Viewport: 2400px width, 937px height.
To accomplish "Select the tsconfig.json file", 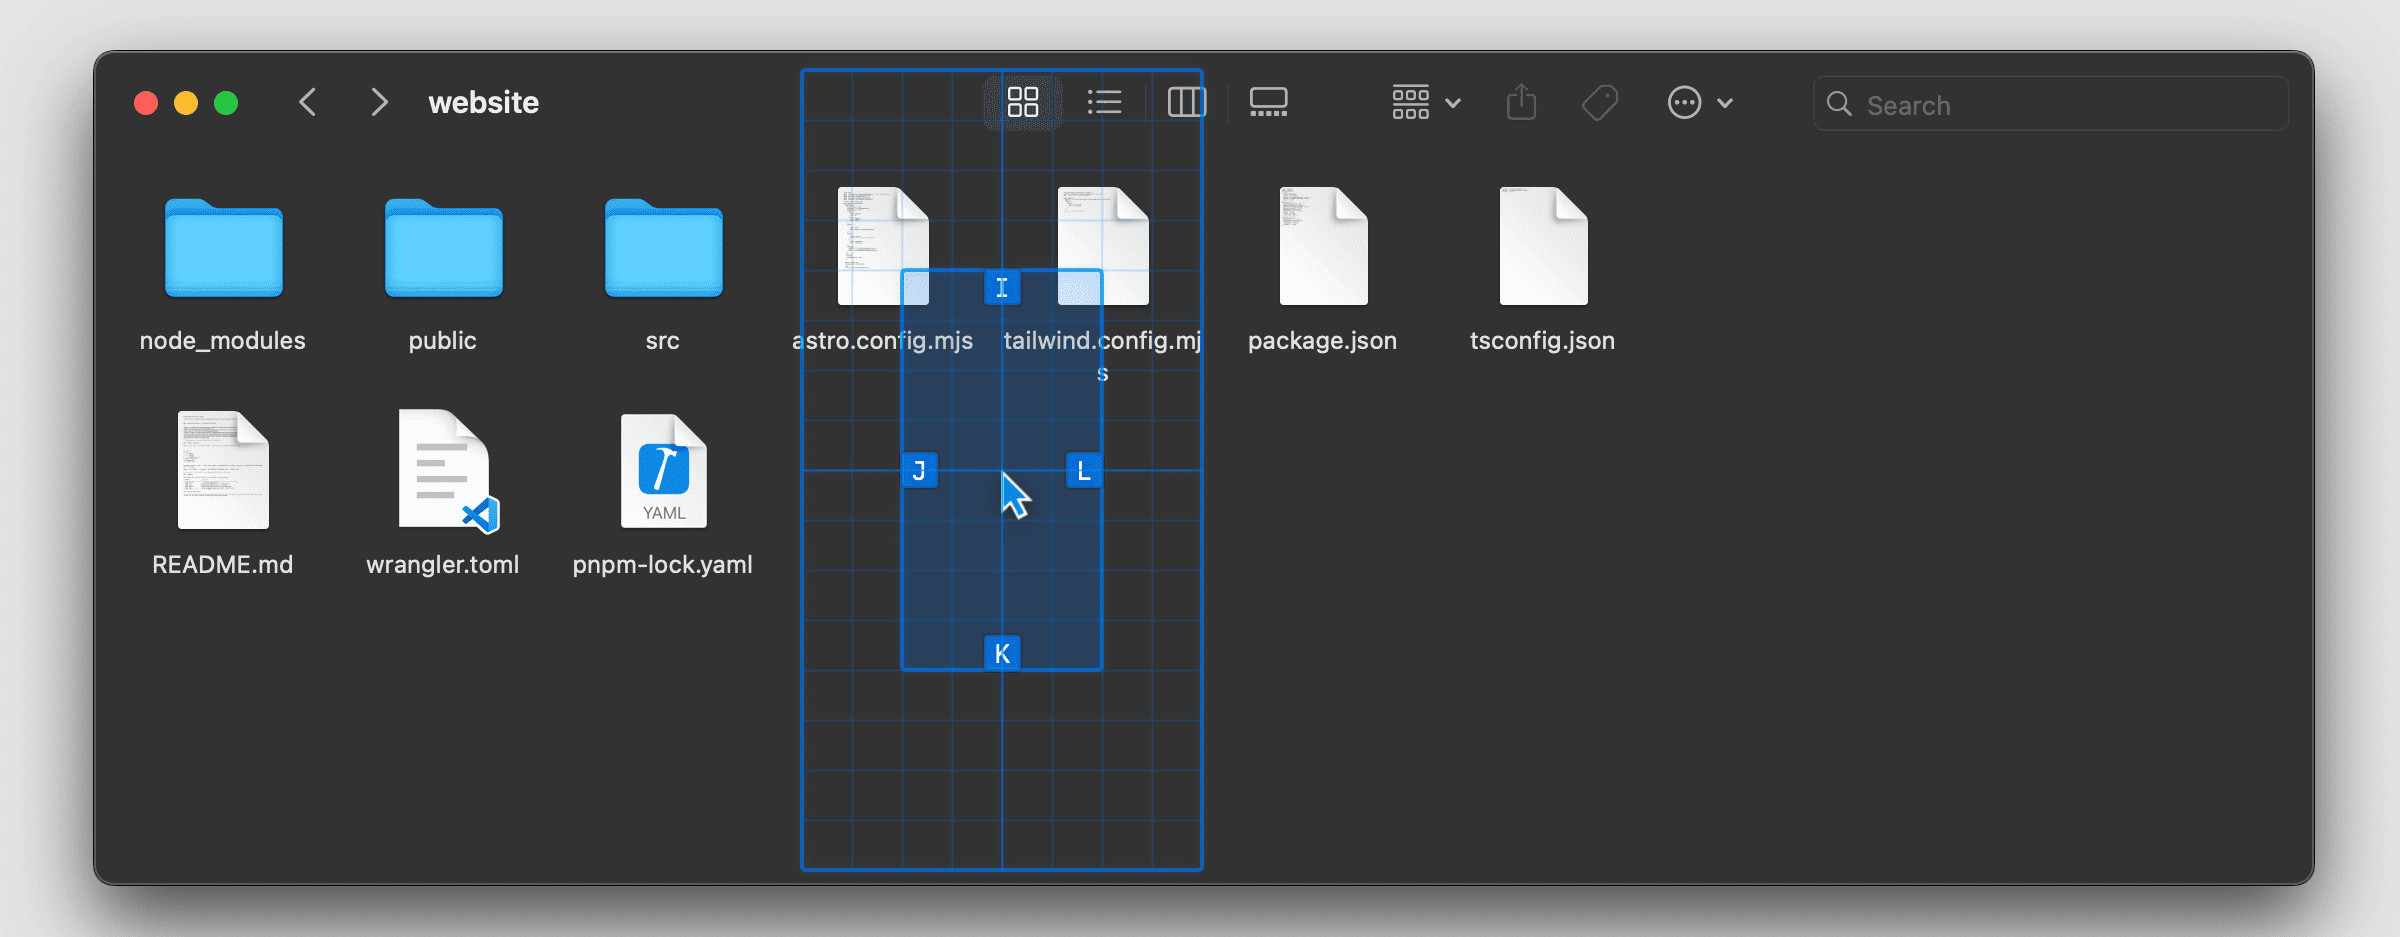I will 1543,247.
